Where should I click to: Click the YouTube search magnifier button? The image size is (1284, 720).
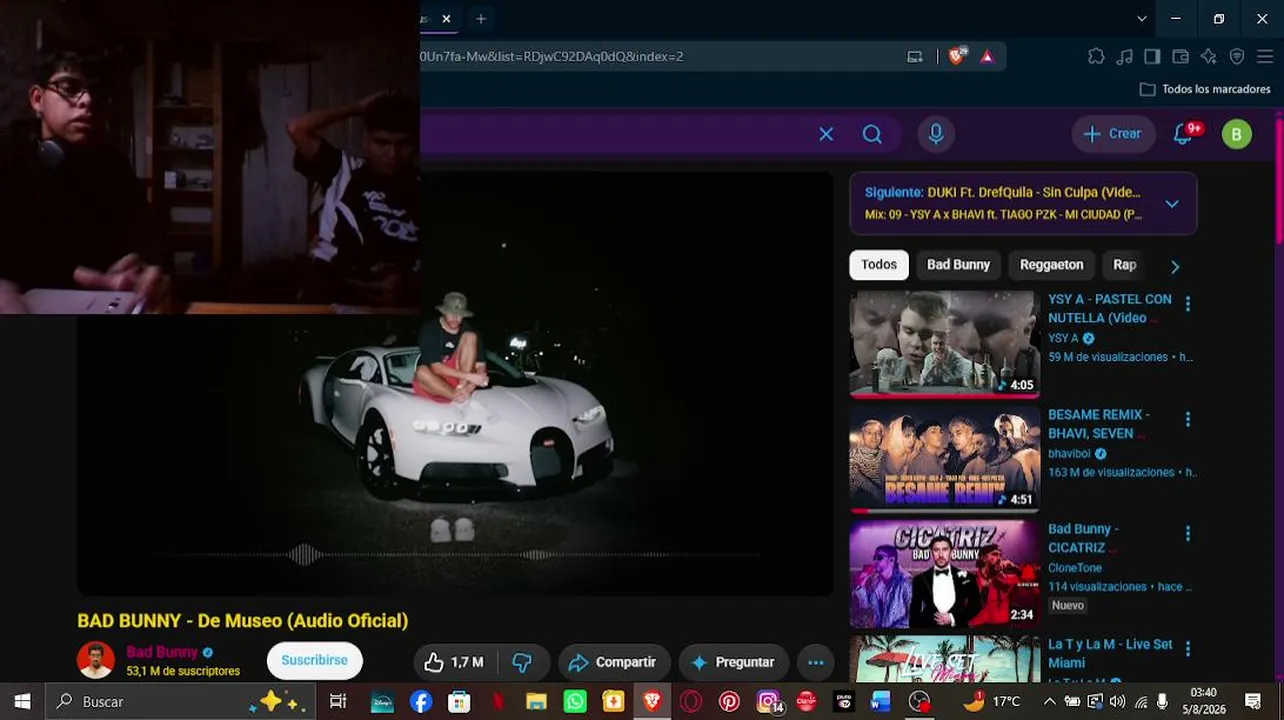(872, 134)
